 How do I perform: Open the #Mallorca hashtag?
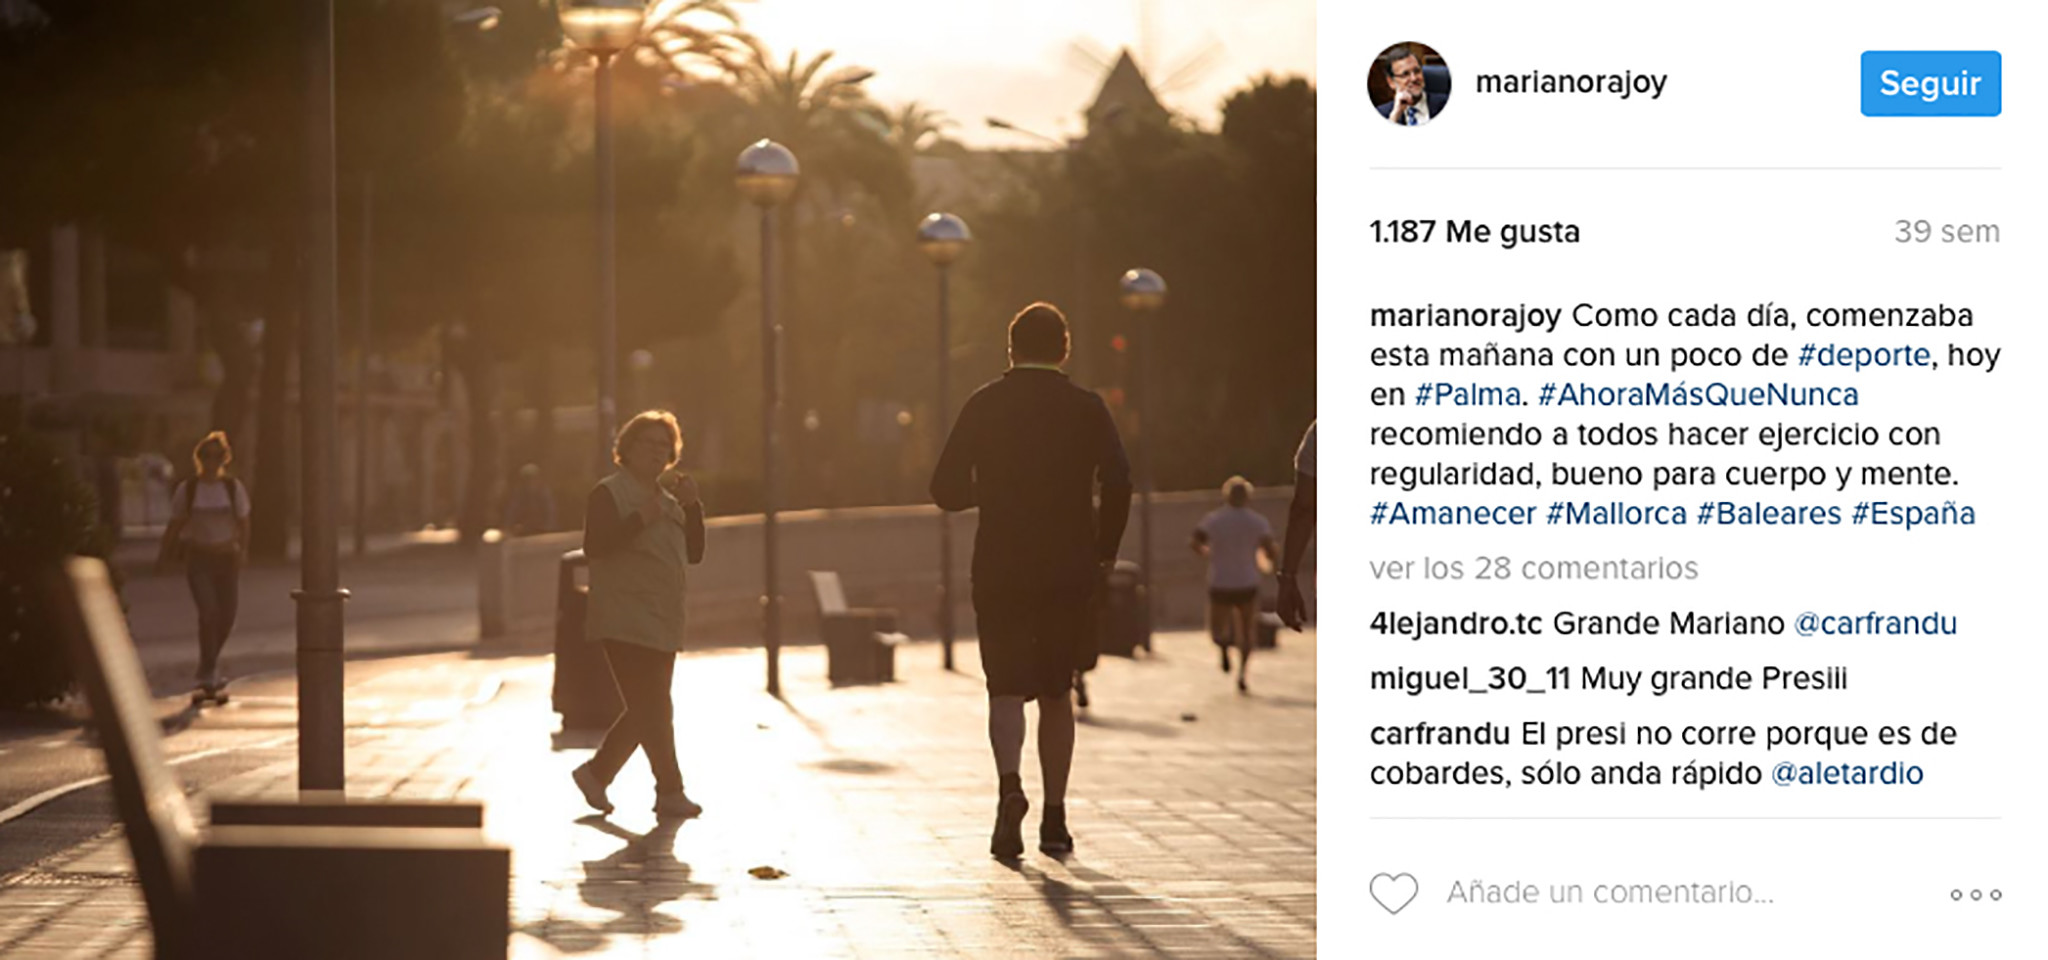[x=1616, y=514]
